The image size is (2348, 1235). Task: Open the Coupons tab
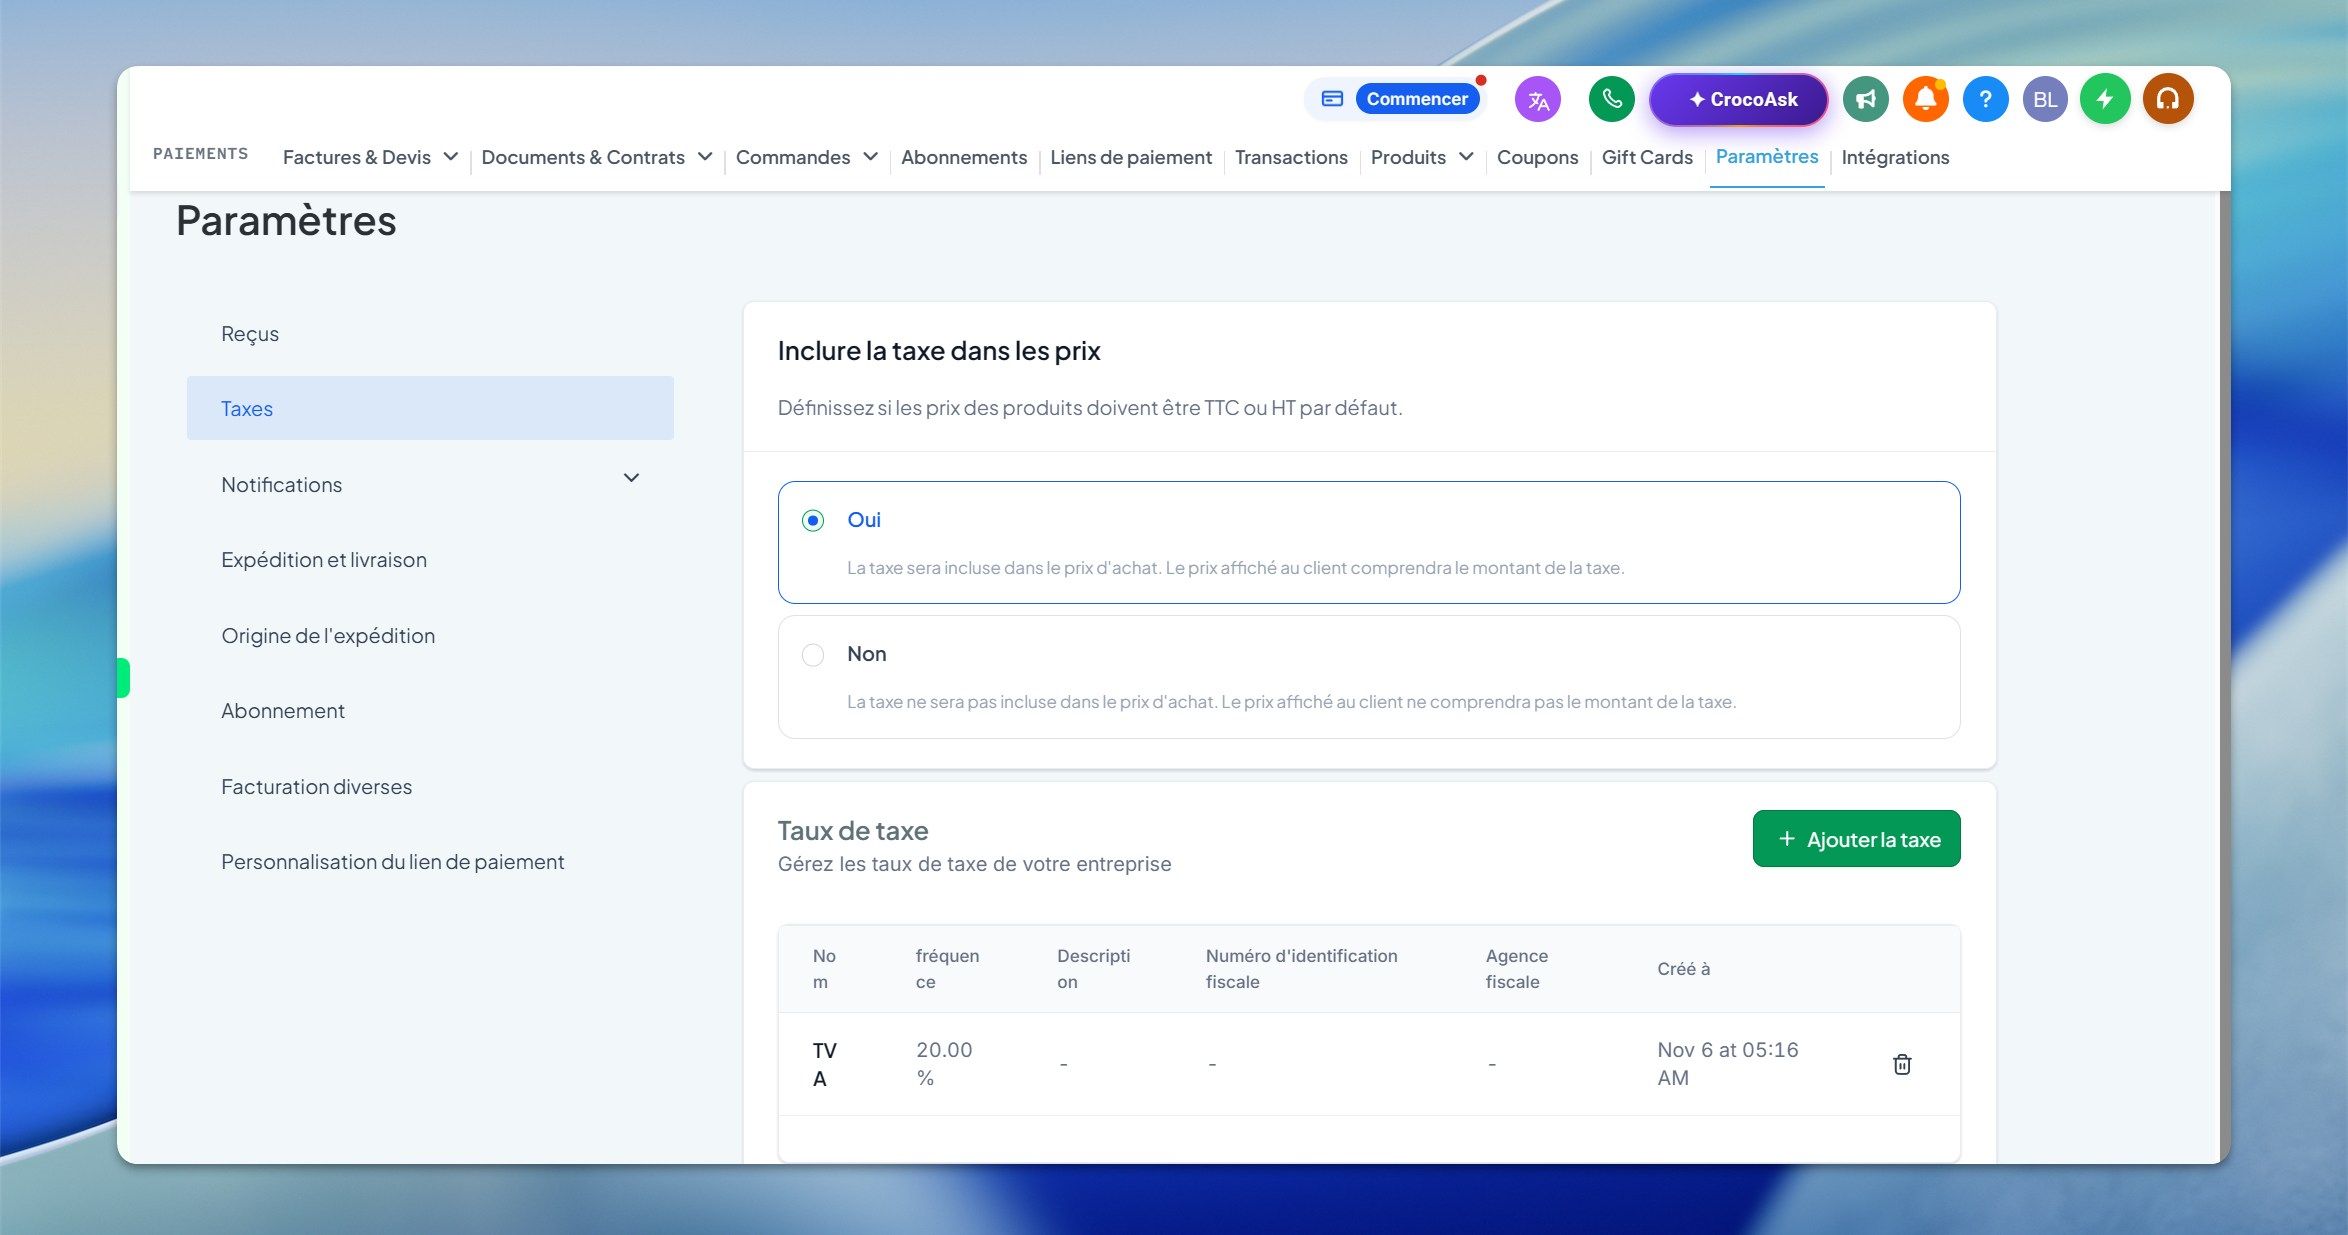point(1537,157)
